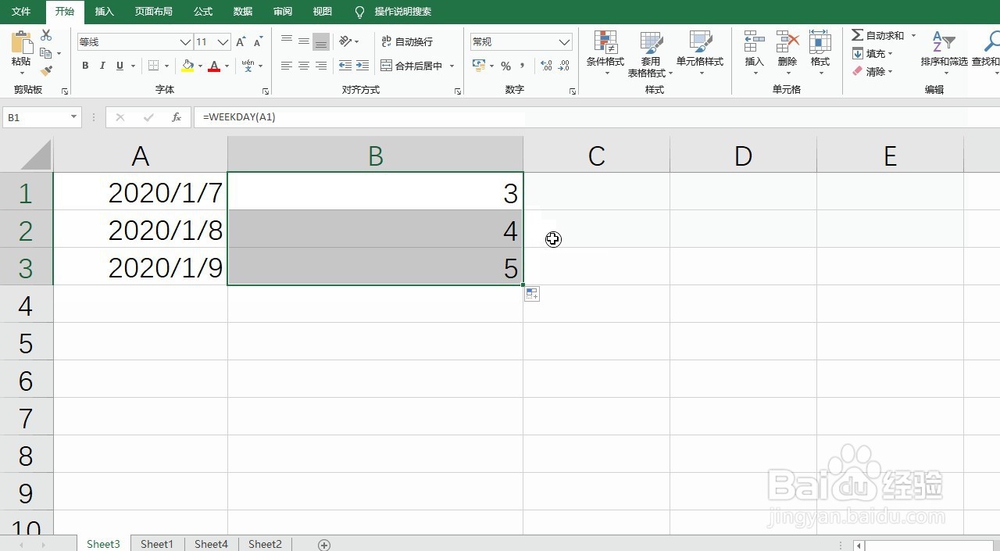
Task: Switch to the Sheet1 worksheet tab
Action: click(156, 544)
